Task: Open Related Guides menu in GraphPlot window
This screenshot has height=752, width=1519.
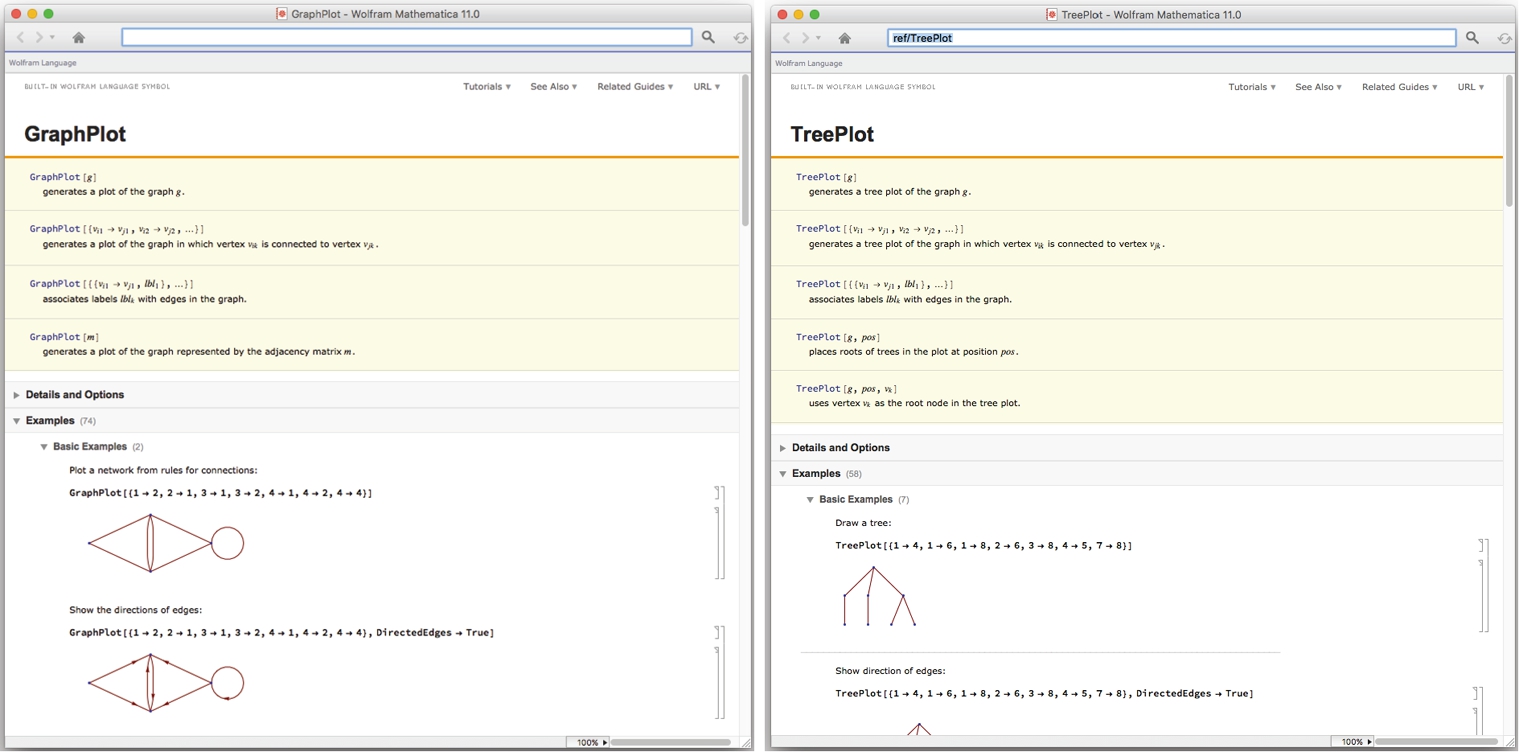Action: click(635, 87)
